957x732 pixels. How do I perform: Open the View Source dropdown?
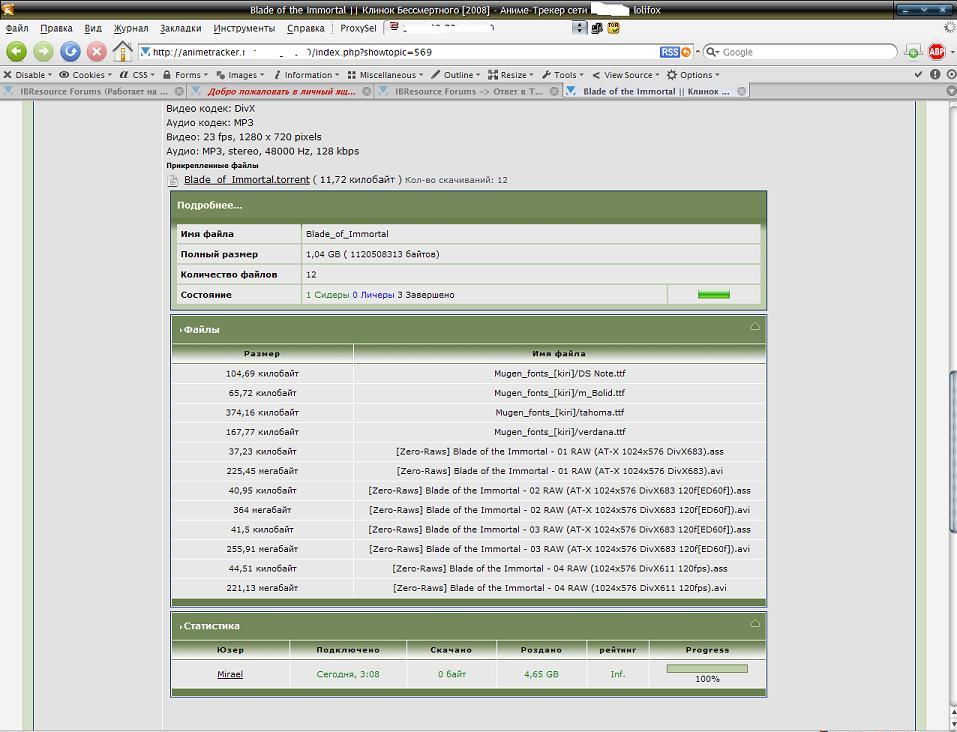tap(626, 75)
